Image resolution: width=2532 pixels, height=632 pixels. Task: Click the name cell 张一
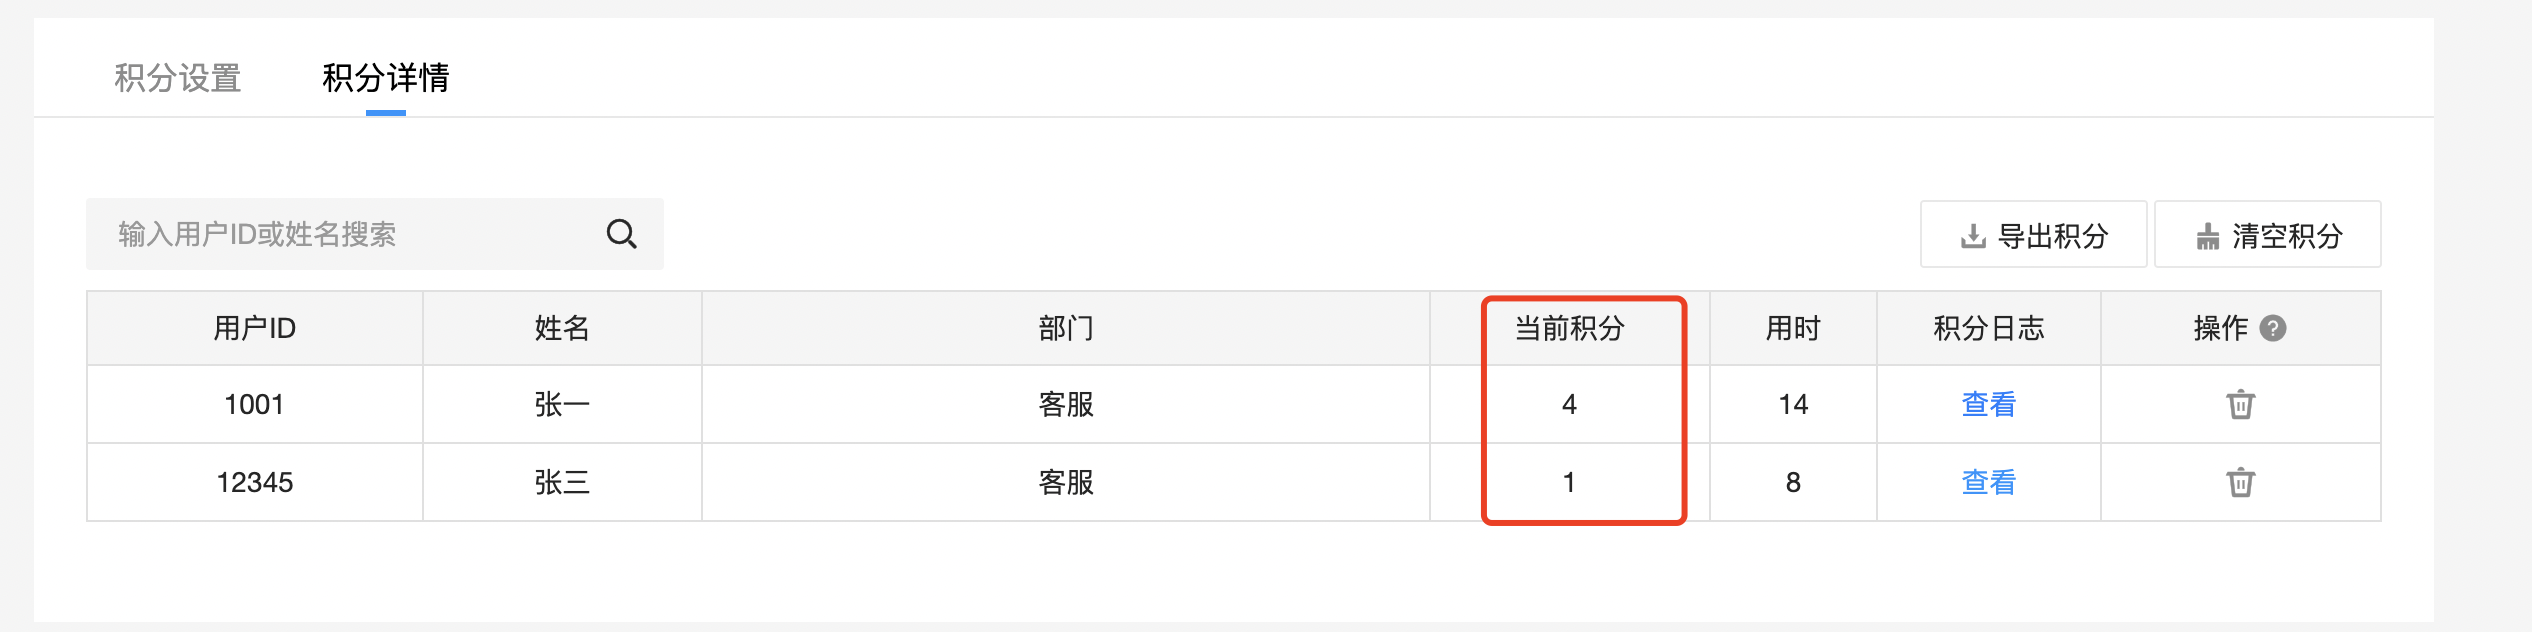click(x=562, y=405)
